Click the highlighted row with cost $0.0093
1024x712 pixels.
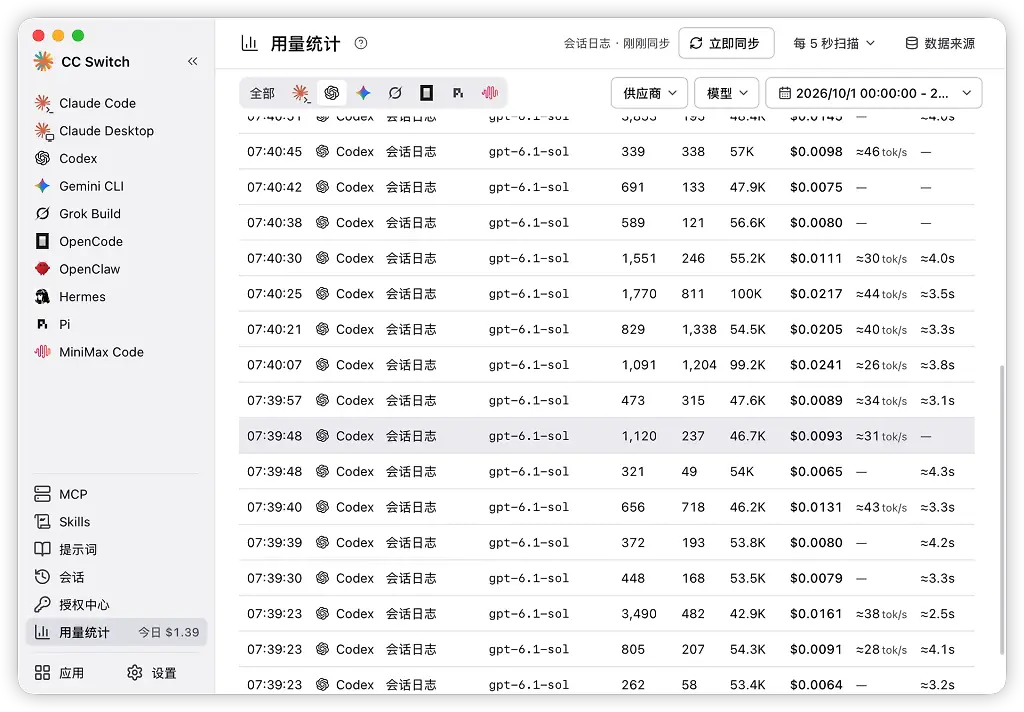coord(607,436)
